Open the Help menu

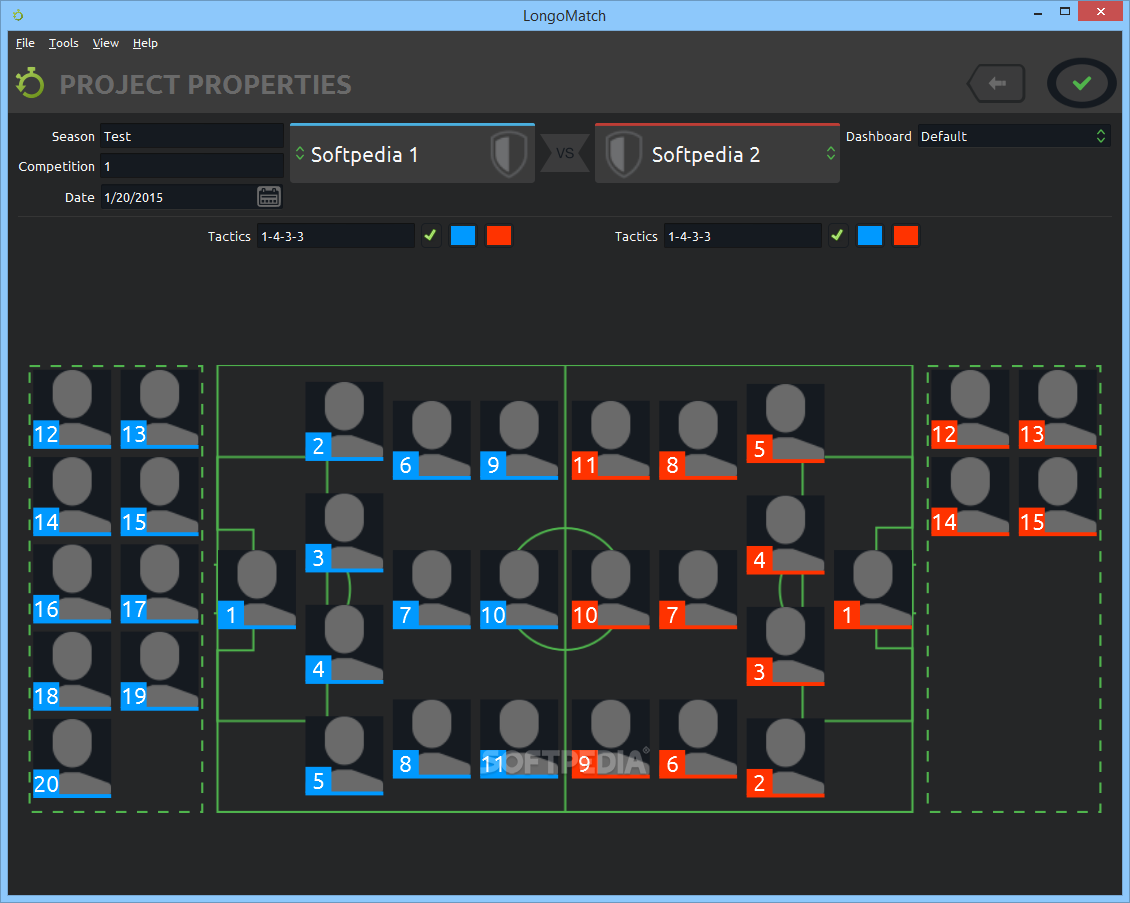click(145, 43)
